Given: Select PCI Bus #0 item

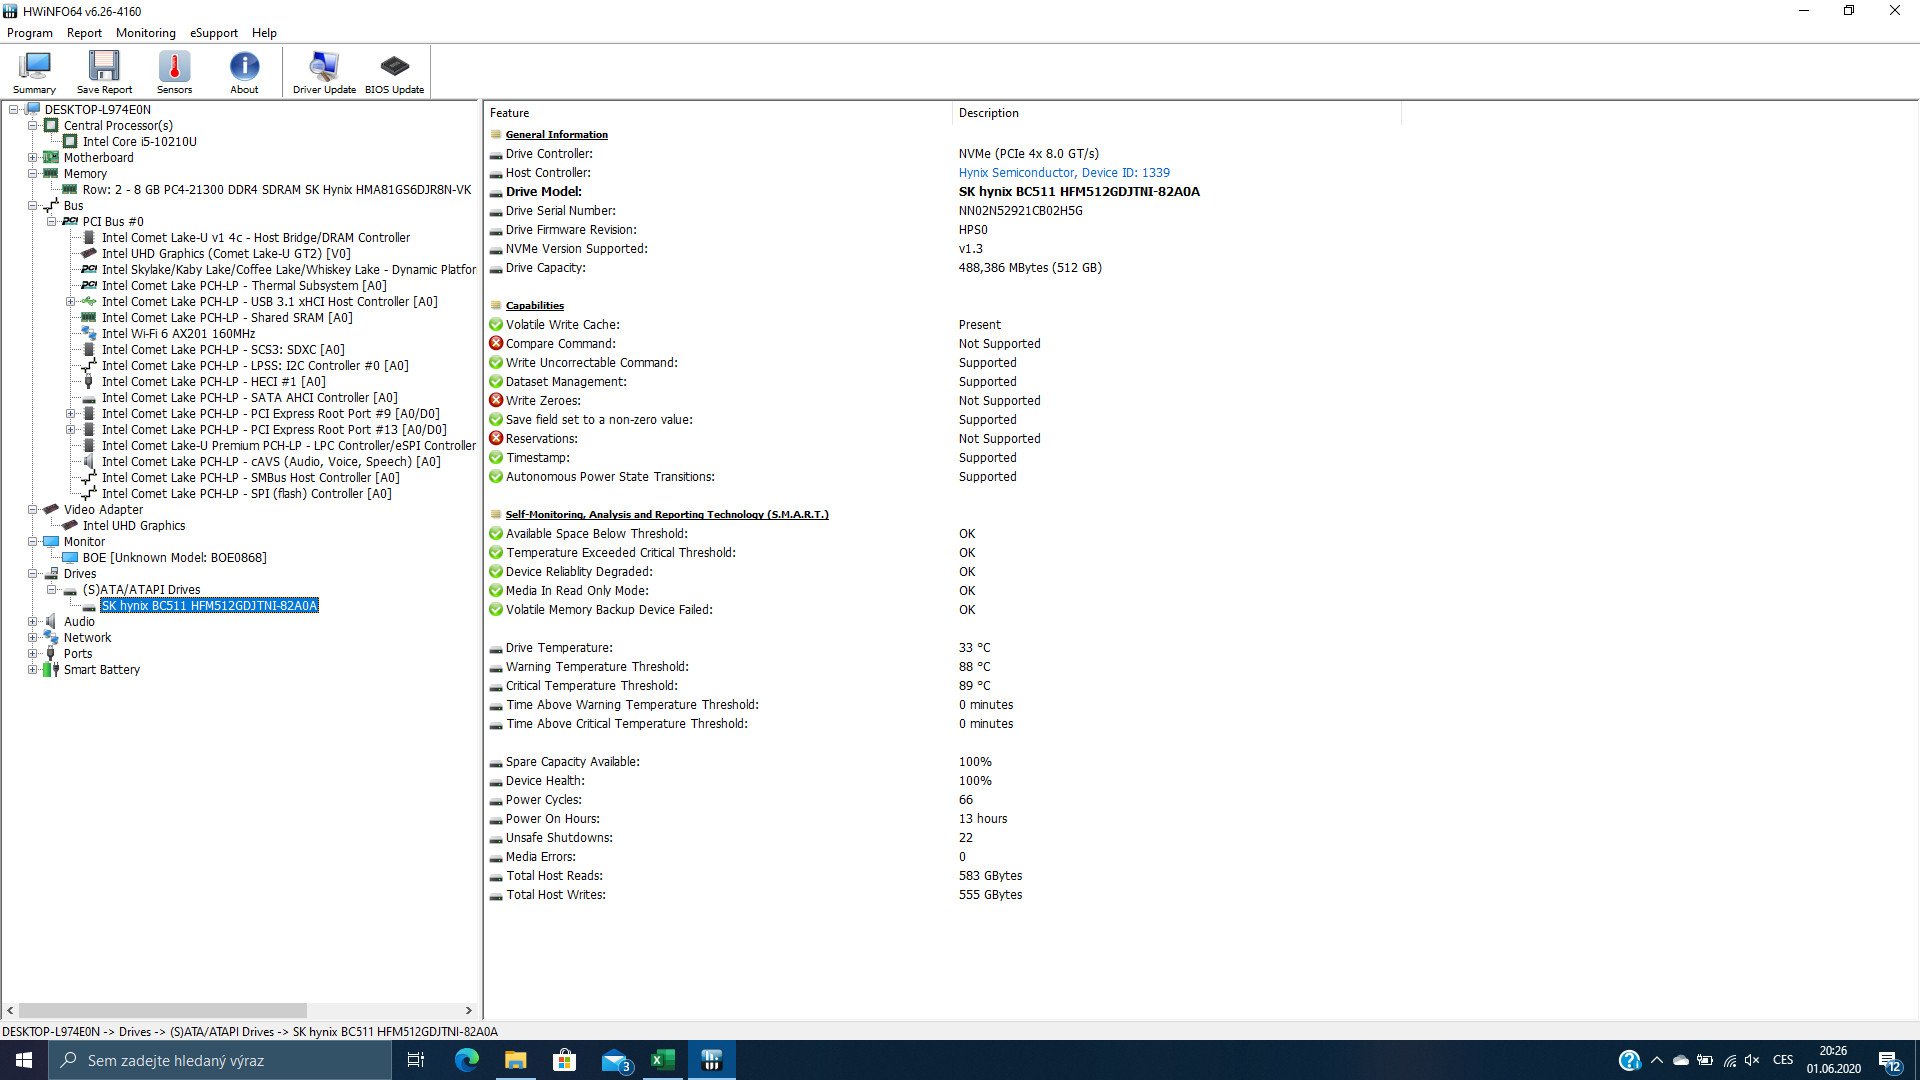Looking at the screenshot, I should click(113, 222).
